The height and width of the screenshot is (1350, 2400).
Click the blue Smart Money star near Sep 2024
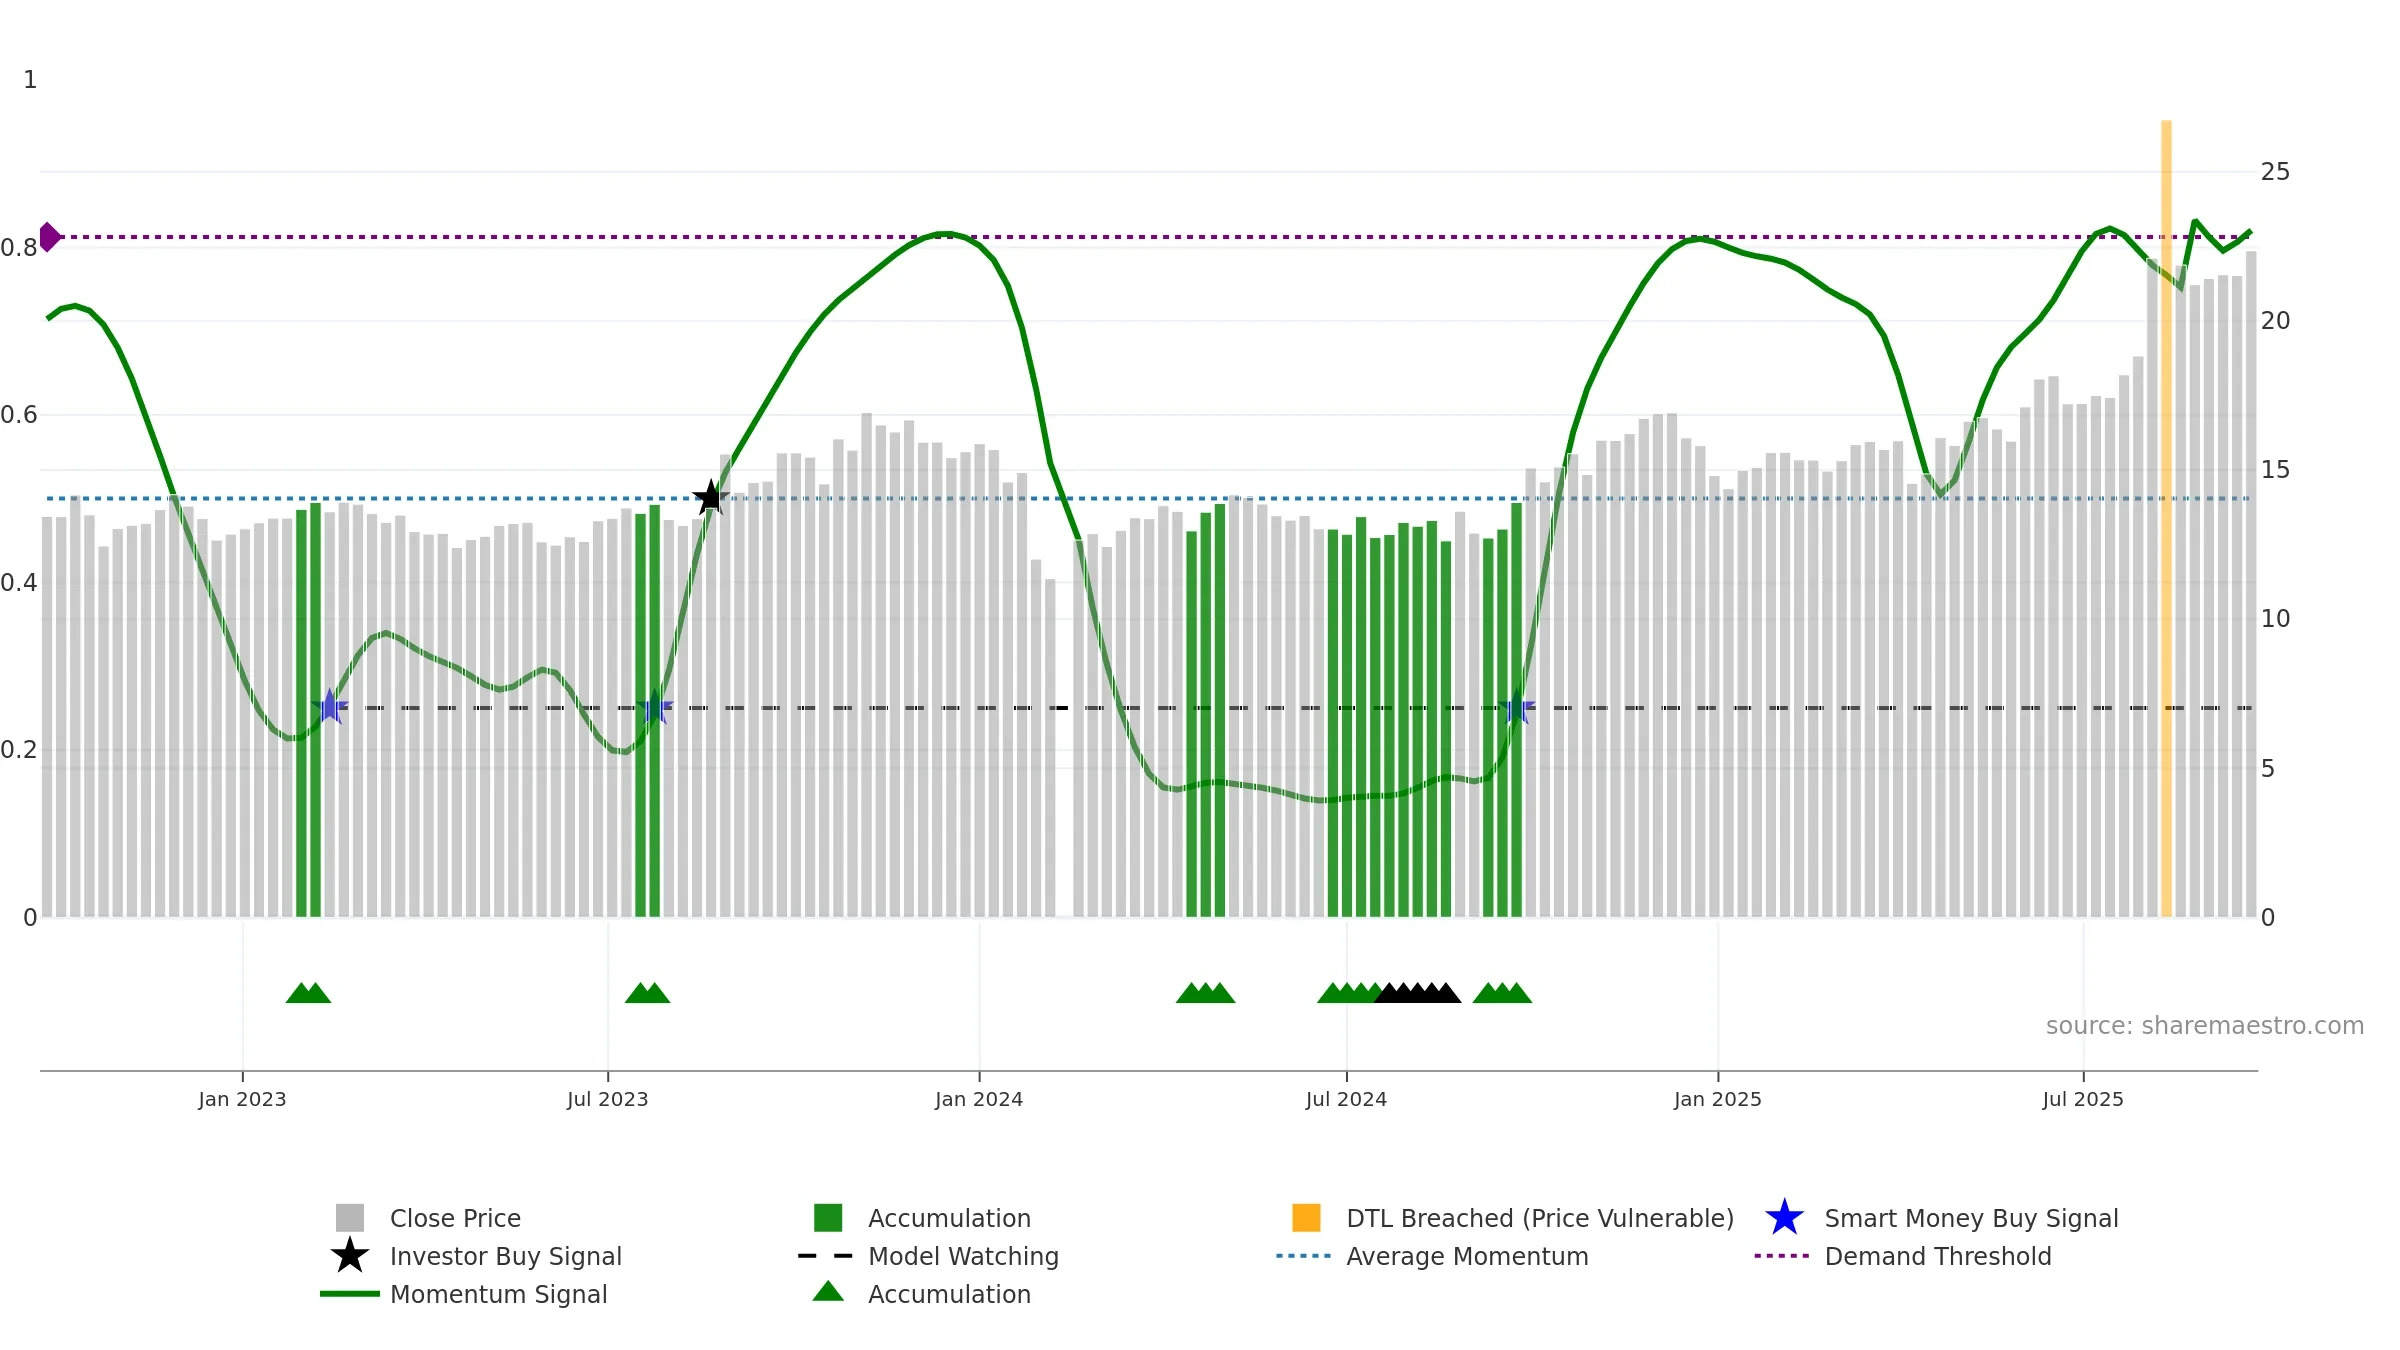point(1517,707)
